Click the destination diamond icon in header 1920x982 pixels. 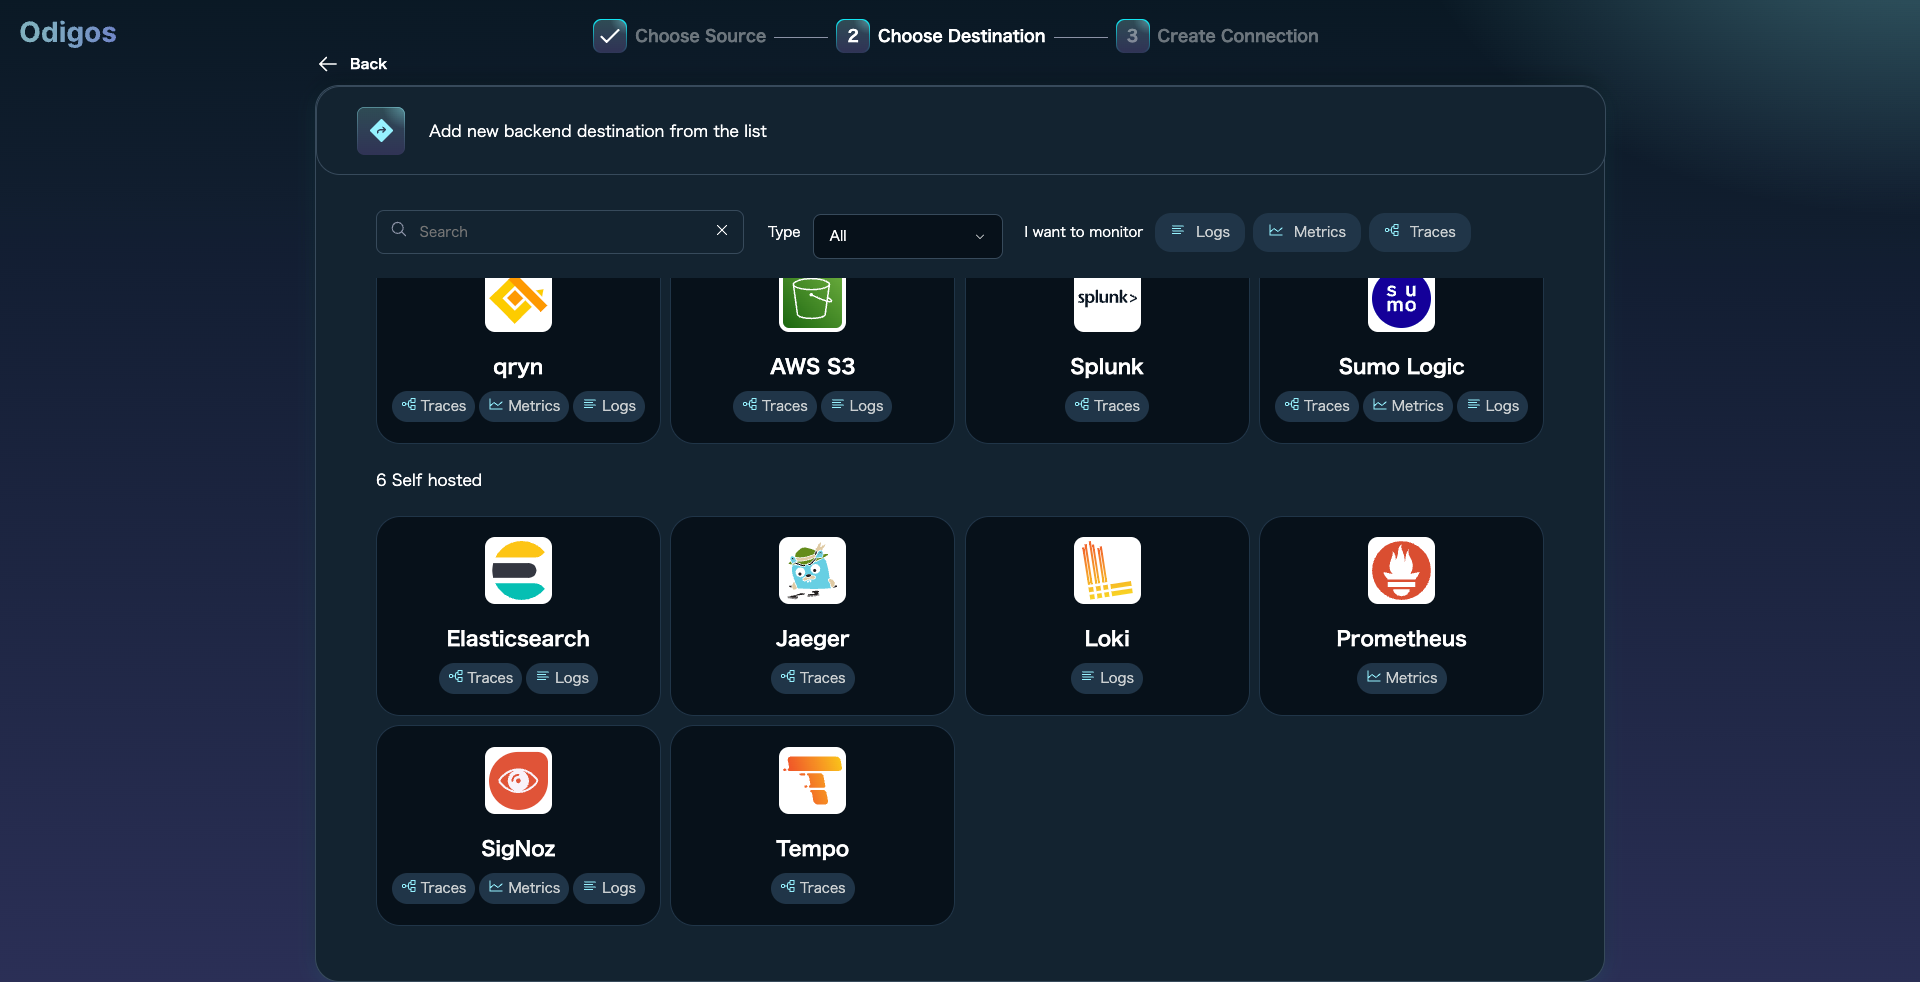[x=381, y=131]
